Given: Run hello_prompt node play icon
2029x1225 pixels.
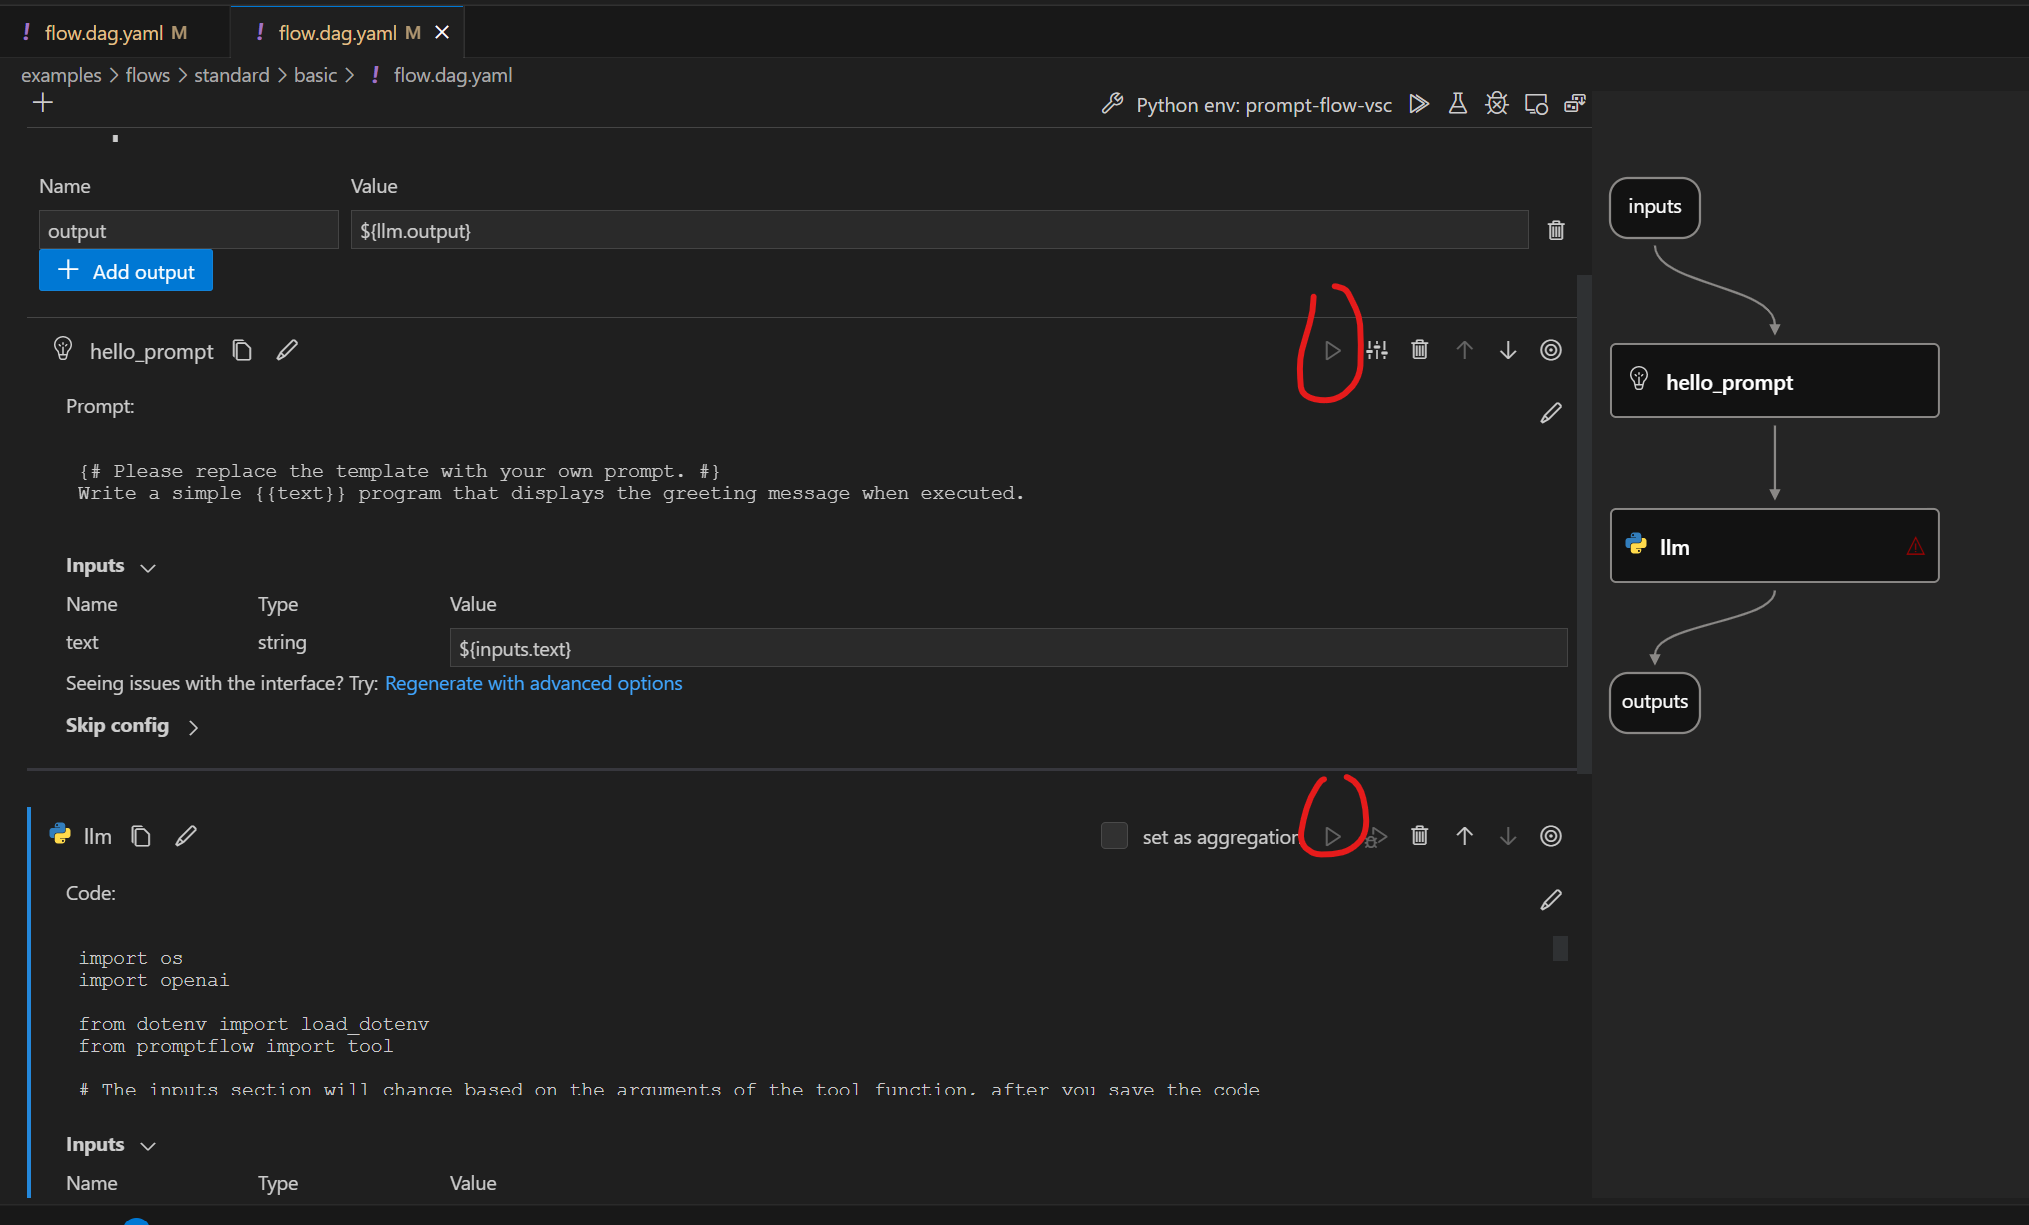Looking at the screenshot, I should tap(1332, 351).
